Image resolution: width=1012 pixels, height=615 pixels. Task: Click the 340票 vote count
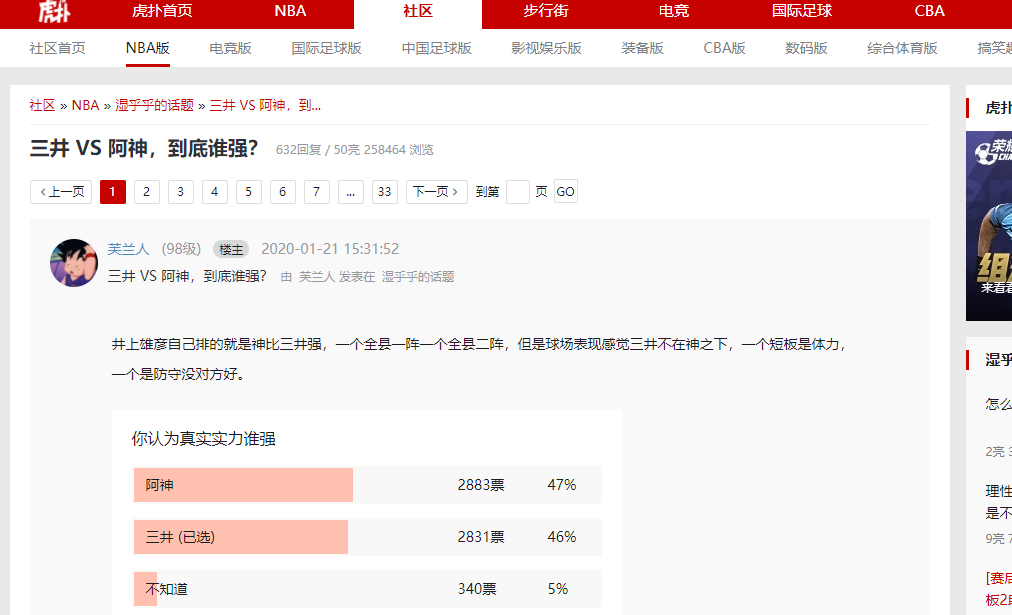[x=477, y=589]
